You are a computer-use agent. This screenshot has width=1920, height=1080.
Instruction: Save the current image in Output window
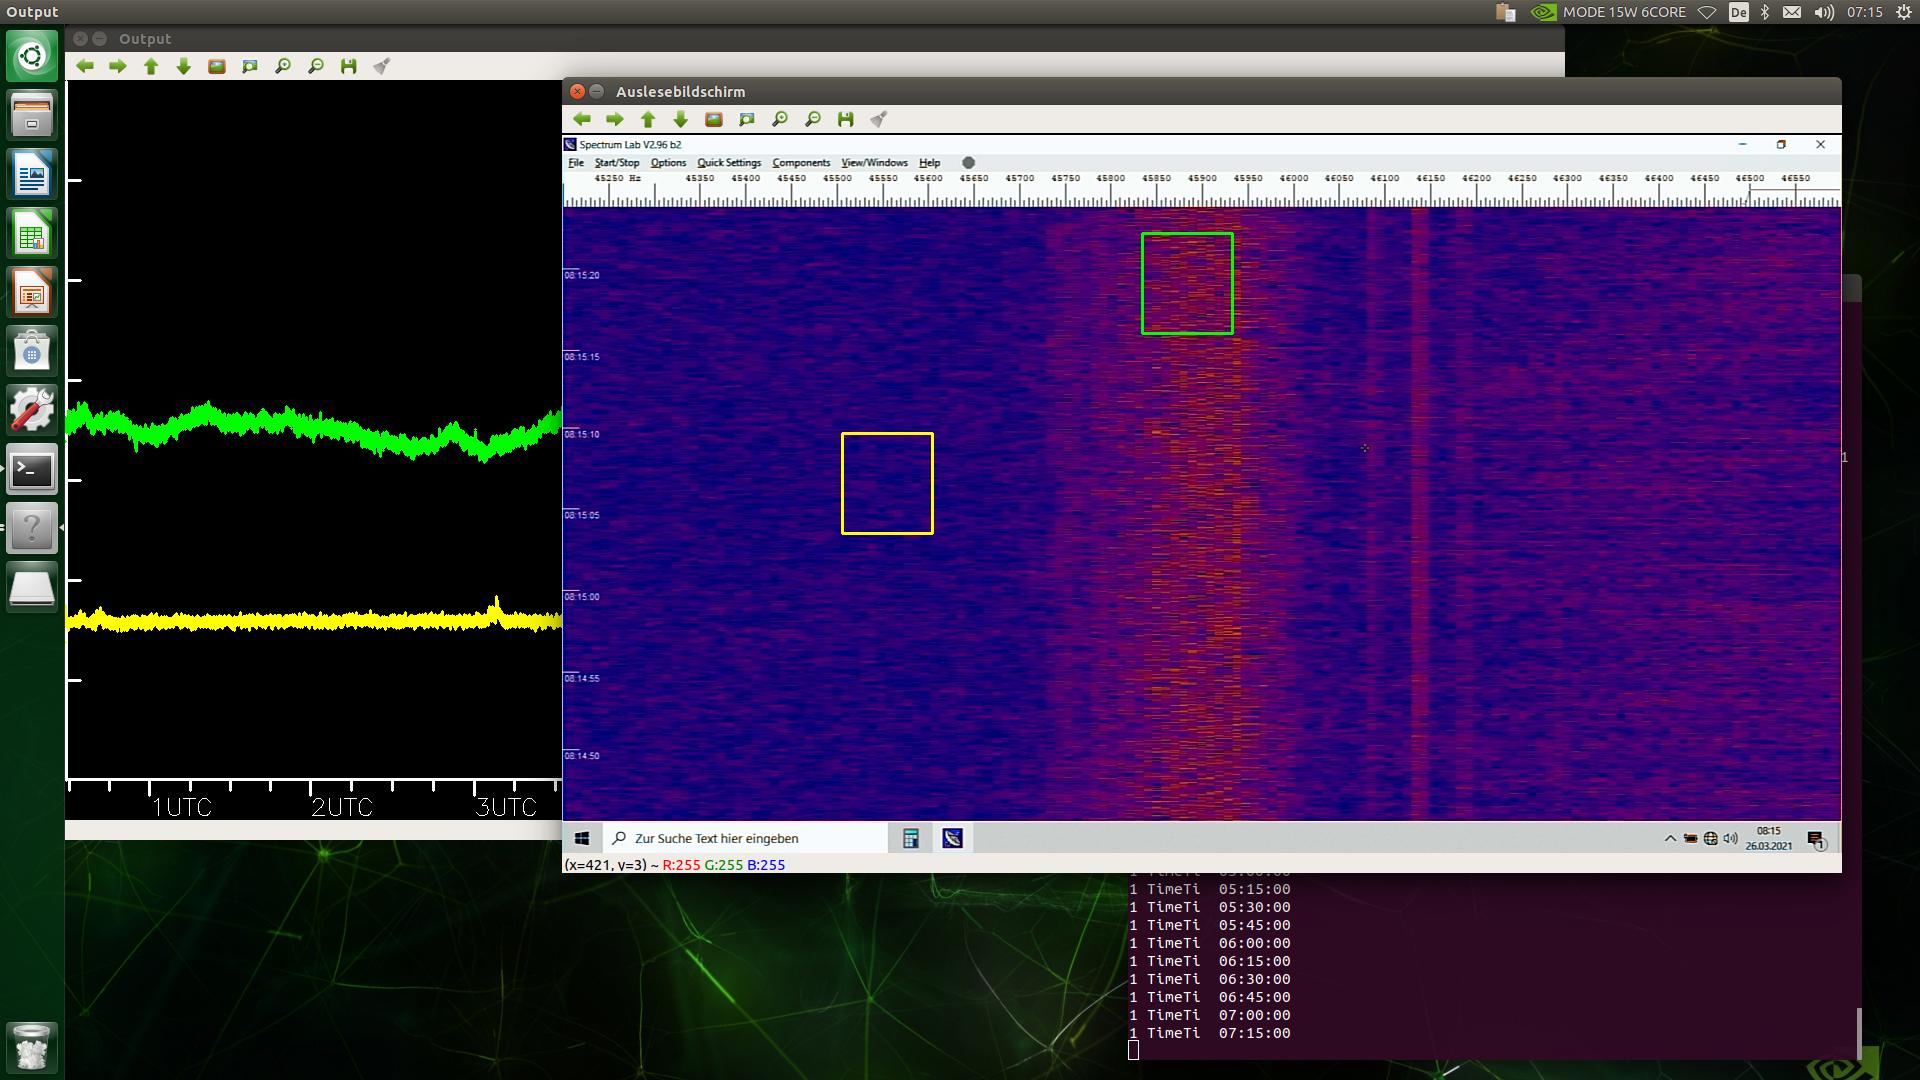pyautogui.click(x=349, y=66)
